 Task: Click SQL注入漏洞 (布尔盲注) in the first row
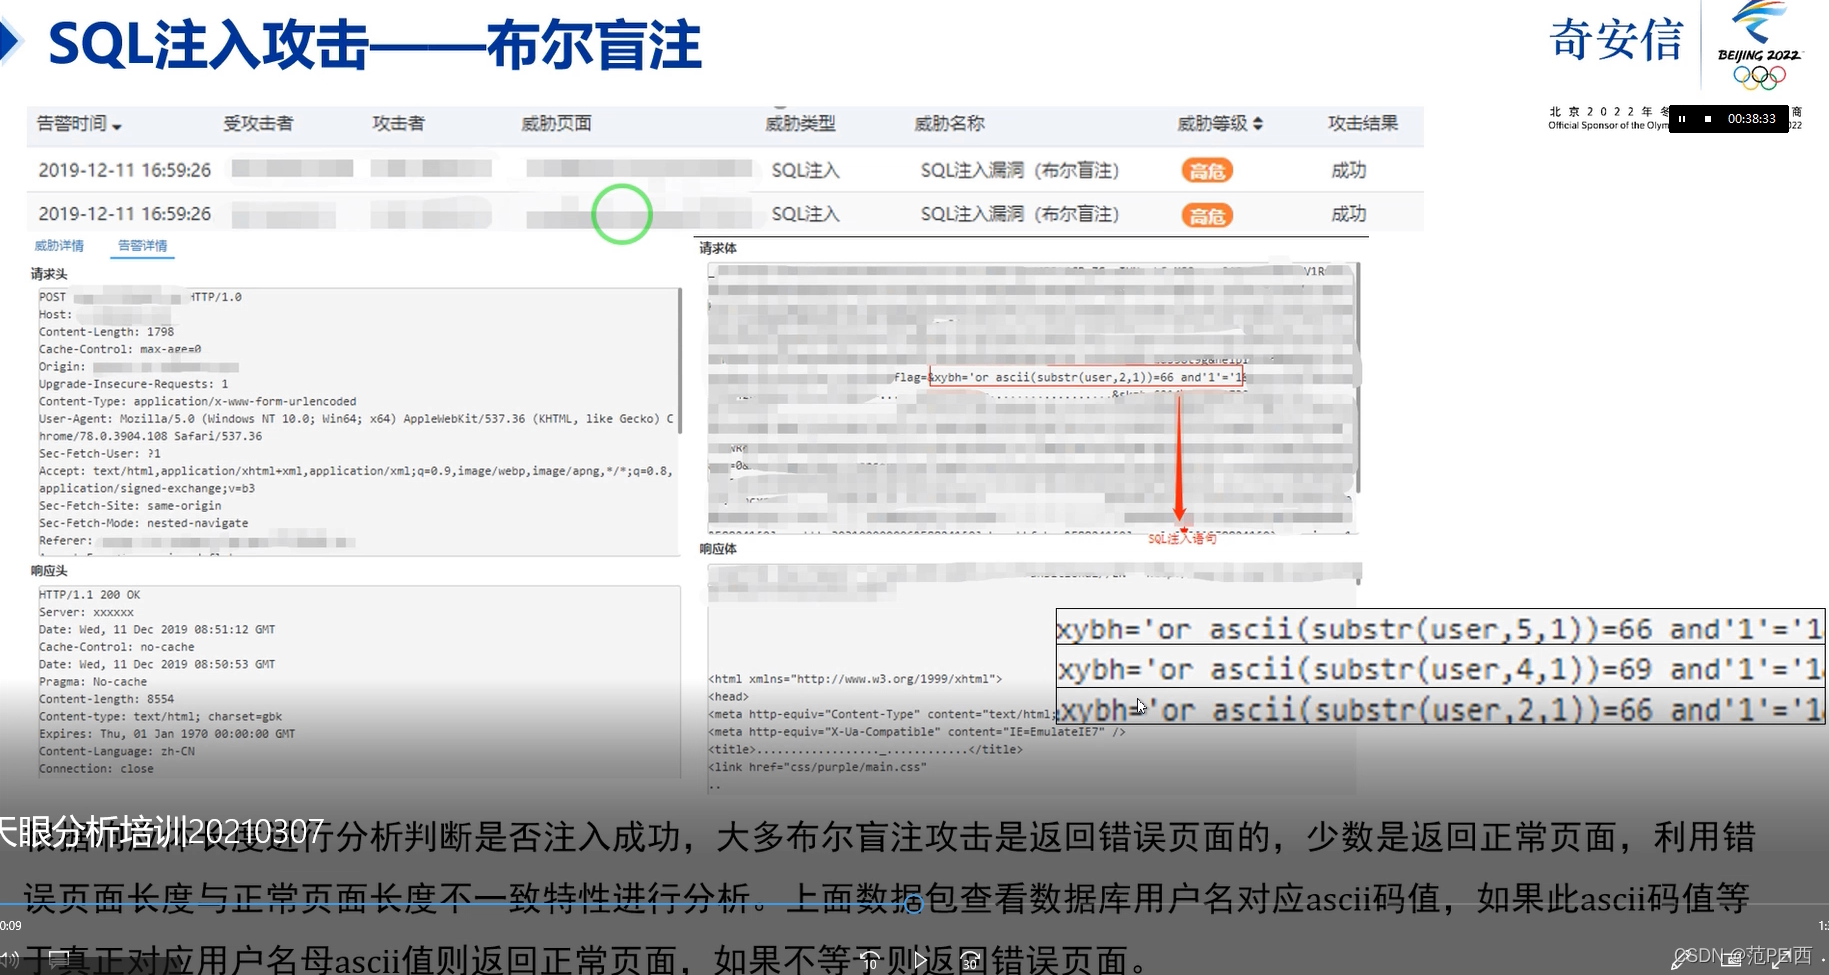click(1019, 171)
